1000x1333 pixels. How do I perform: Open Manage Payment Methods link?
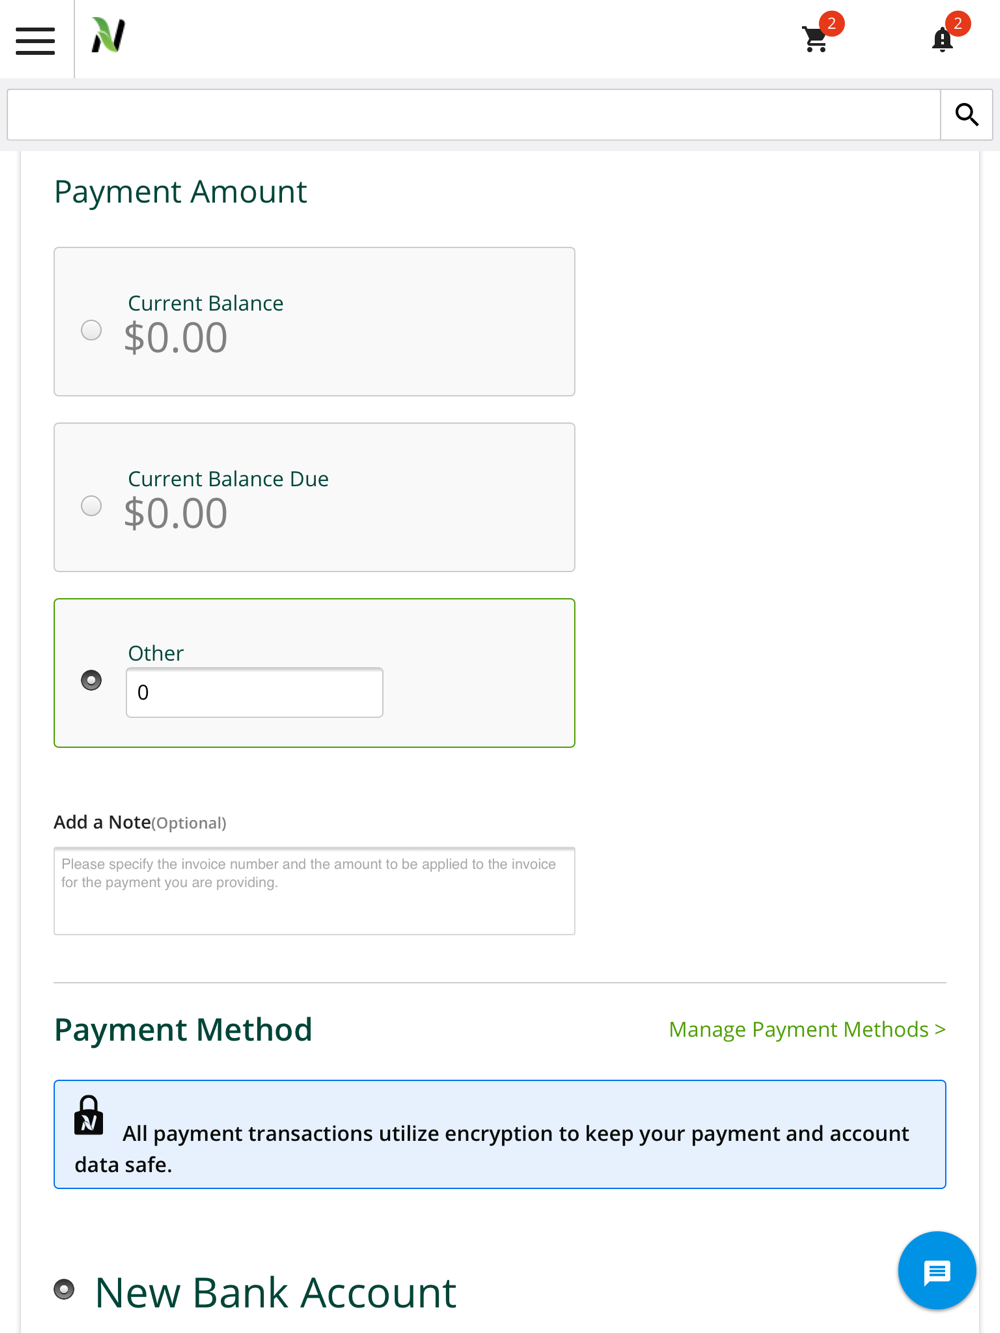[807, 1029]
